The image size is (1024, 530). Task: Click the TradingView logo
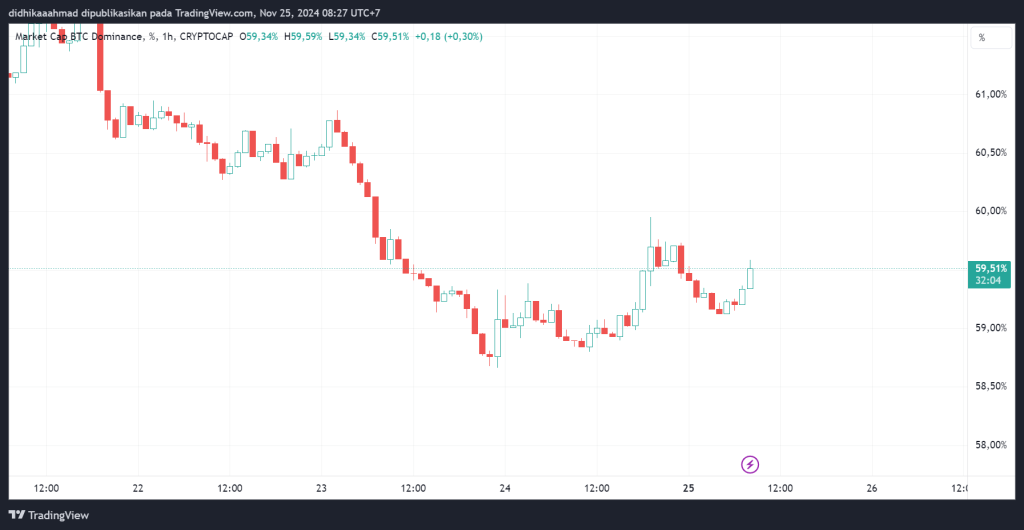49,515
